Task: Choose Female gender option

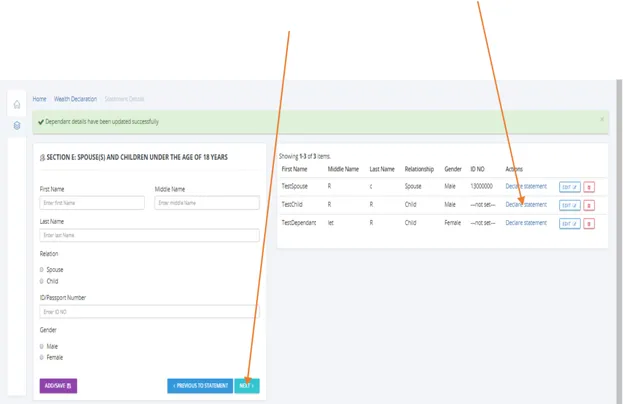Action: [x=42, y=357]
